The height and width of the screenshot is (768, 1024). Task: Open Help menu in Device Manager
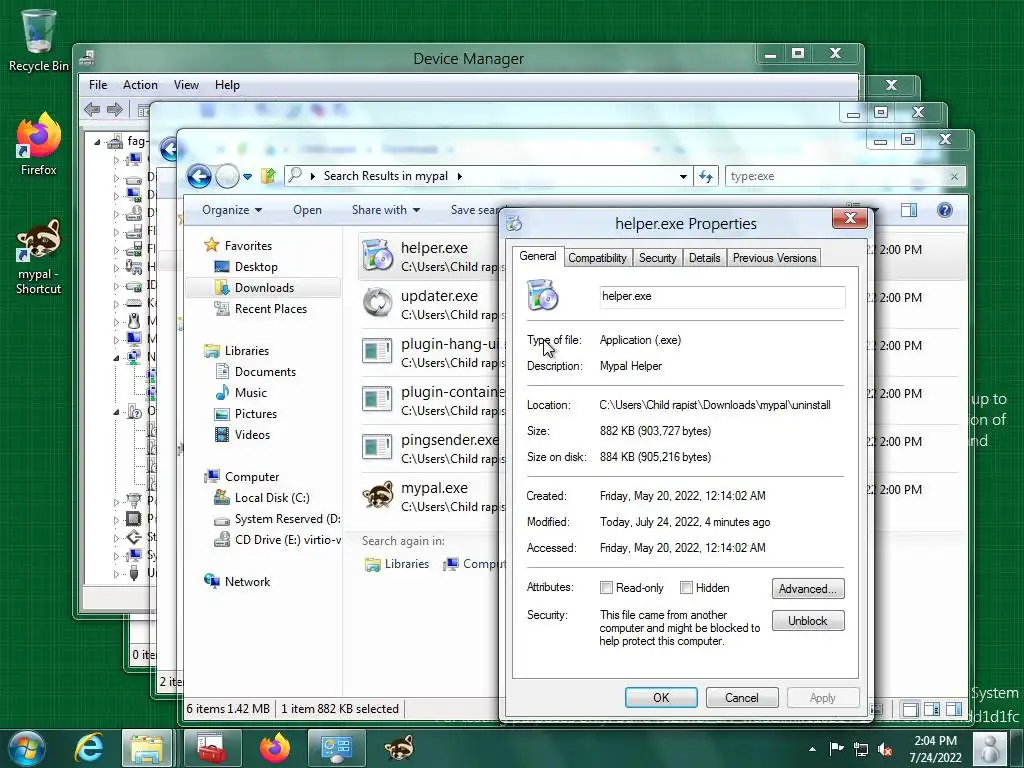point(227,85)
